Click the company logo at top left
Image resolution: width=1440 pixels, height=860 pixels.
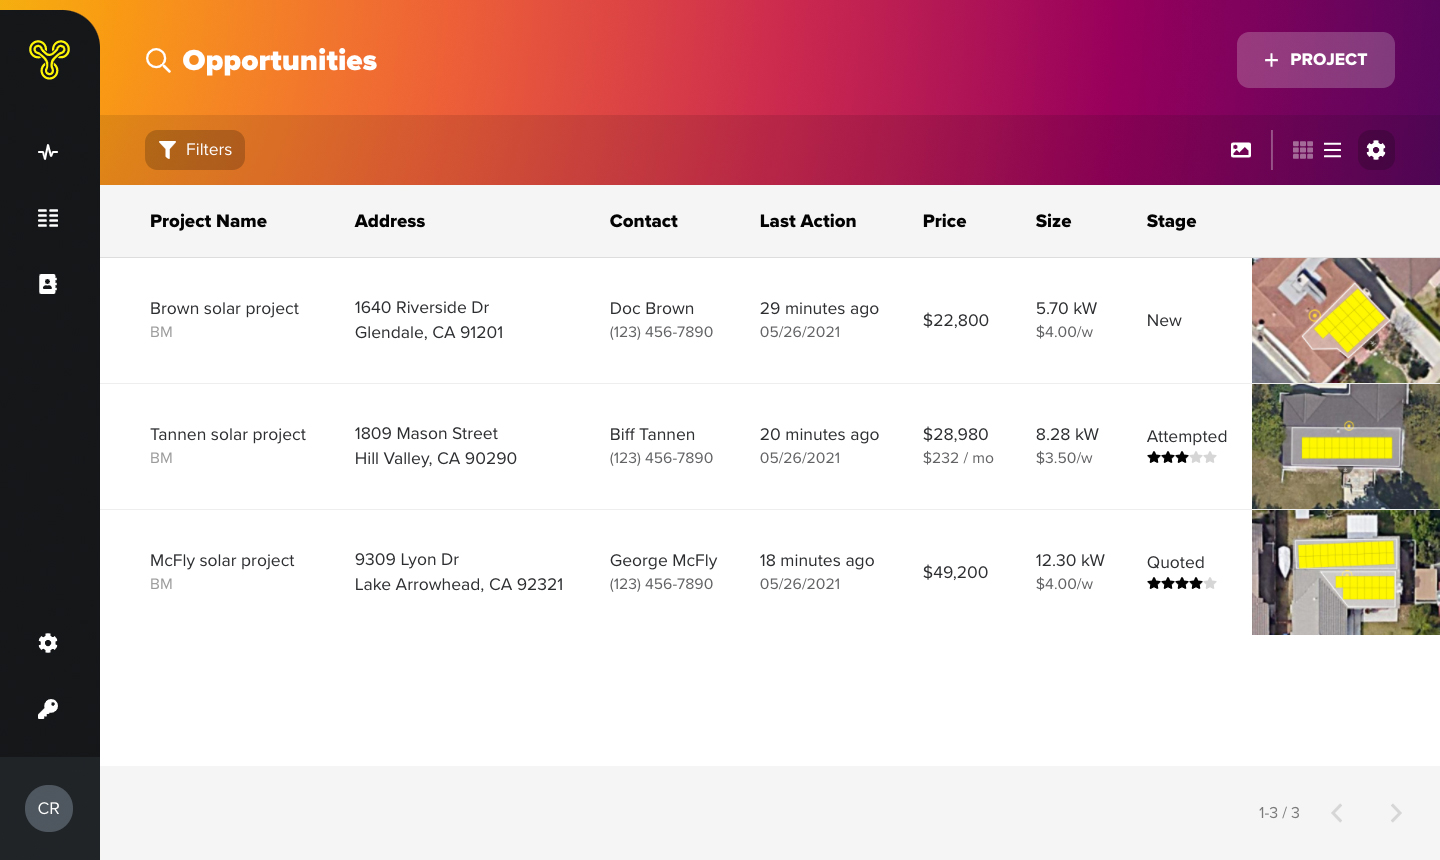point(49,60)
